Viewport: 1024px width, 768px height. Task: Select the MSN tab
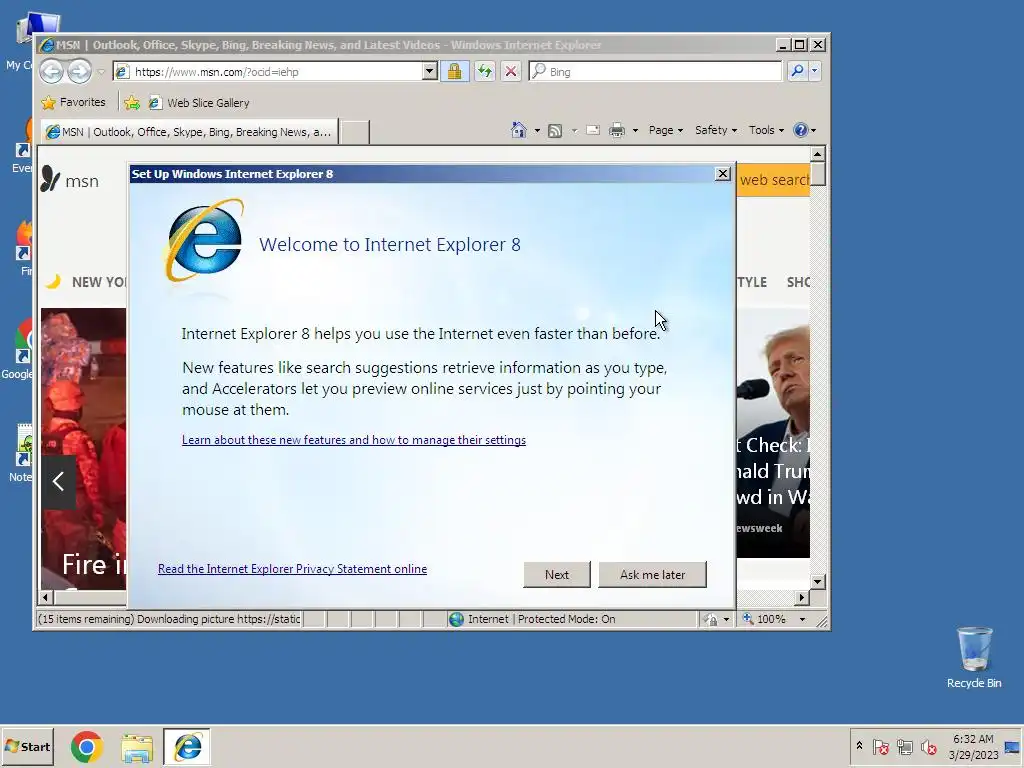click(x=189, y=132)
